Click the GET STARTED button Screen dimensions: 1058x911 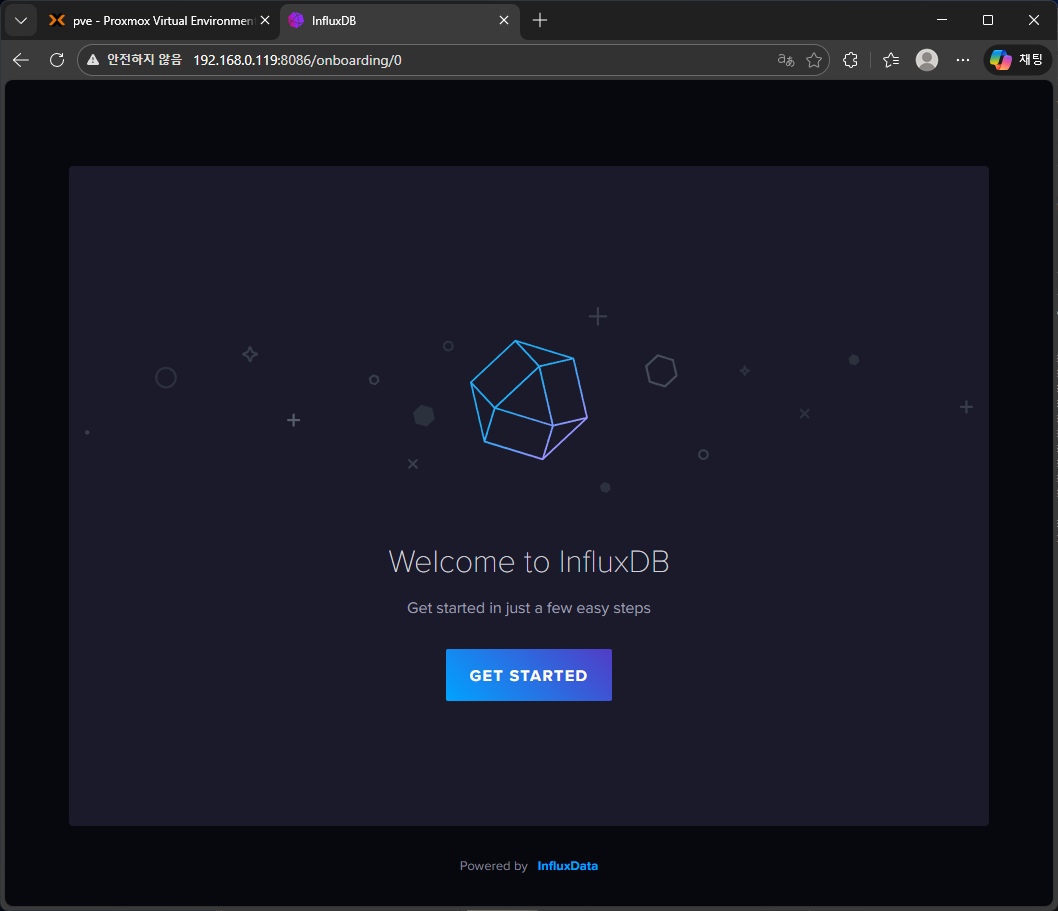click(x=528, y=675)
